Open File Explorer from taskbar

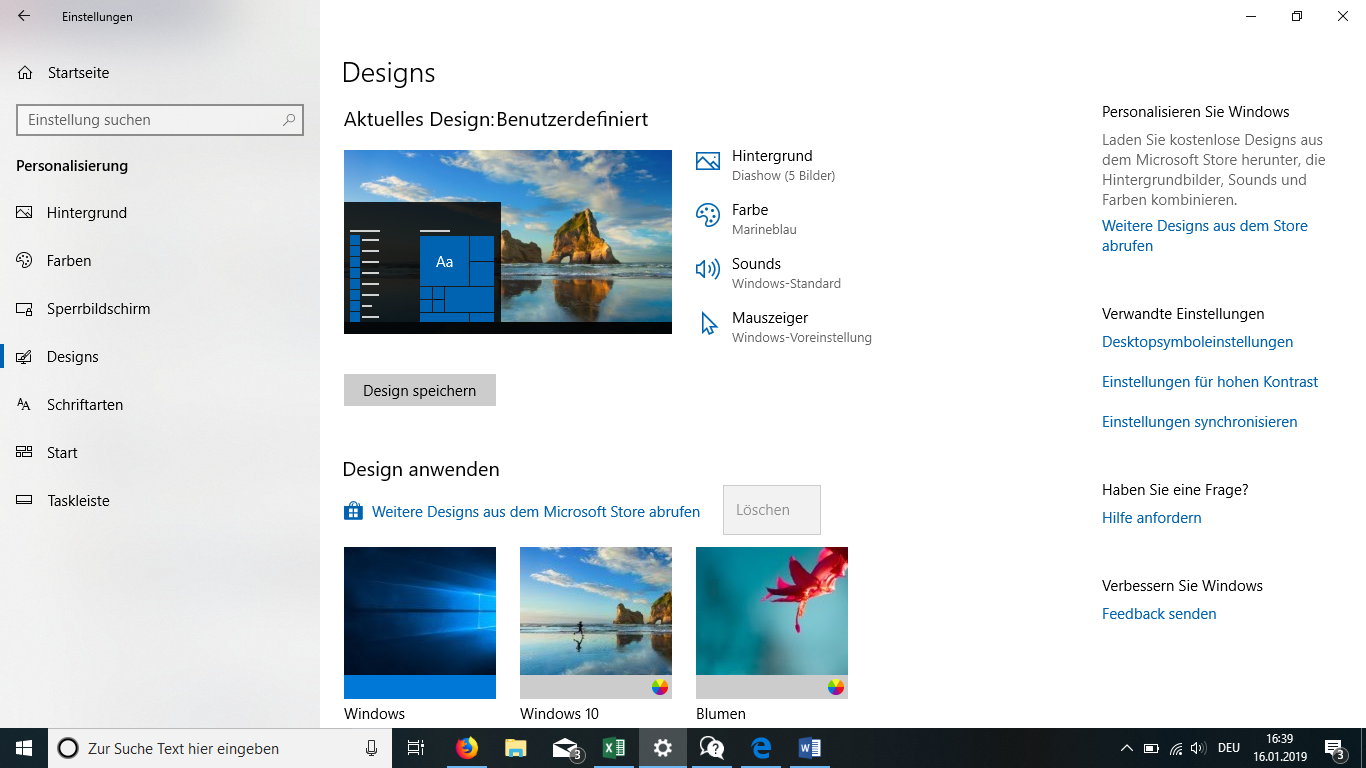click(x=515, y=748)
